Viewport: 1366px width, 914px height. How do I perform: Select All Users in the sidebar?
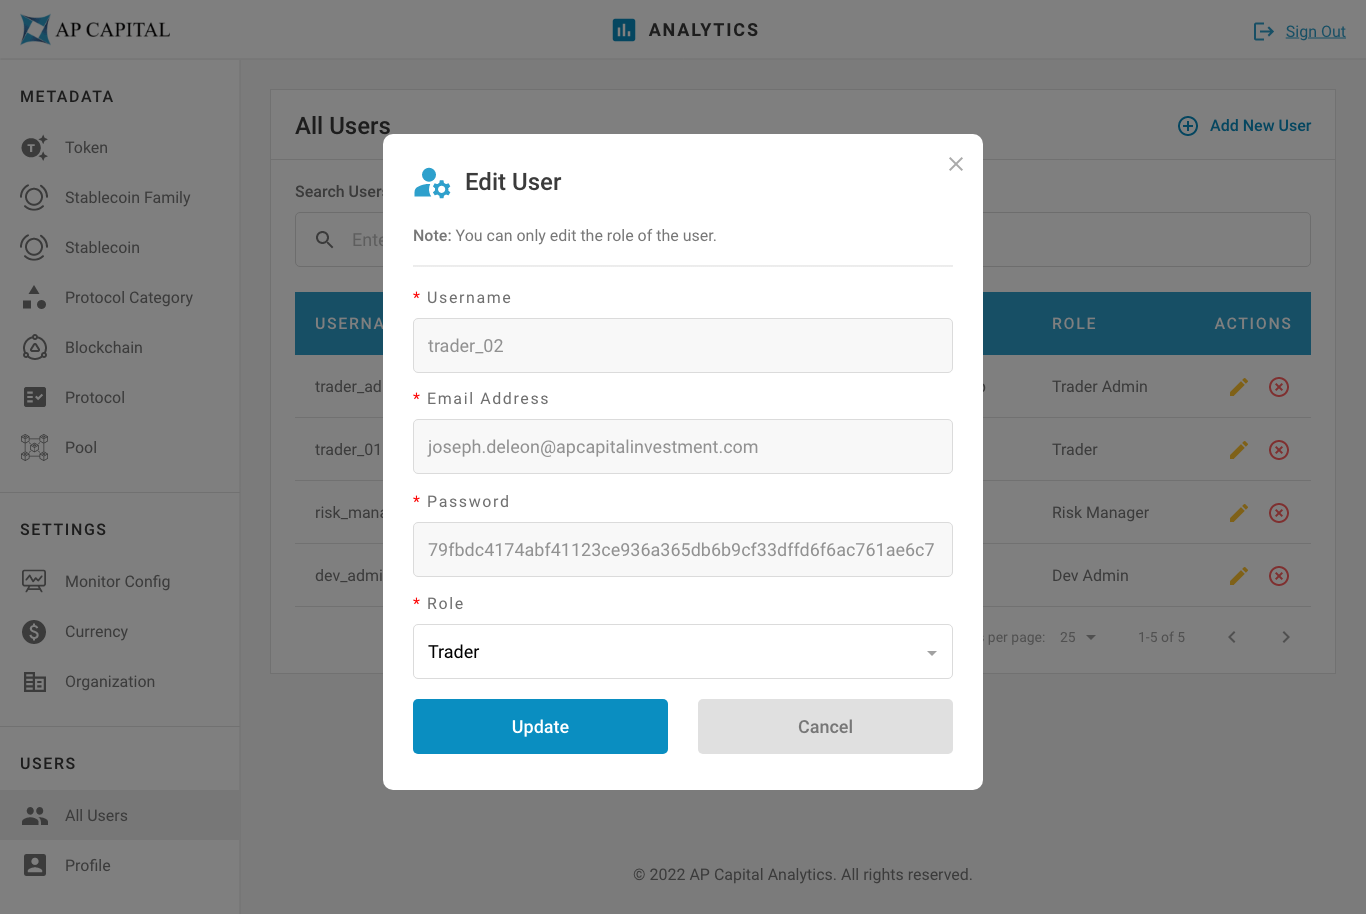tap(120, 816)
